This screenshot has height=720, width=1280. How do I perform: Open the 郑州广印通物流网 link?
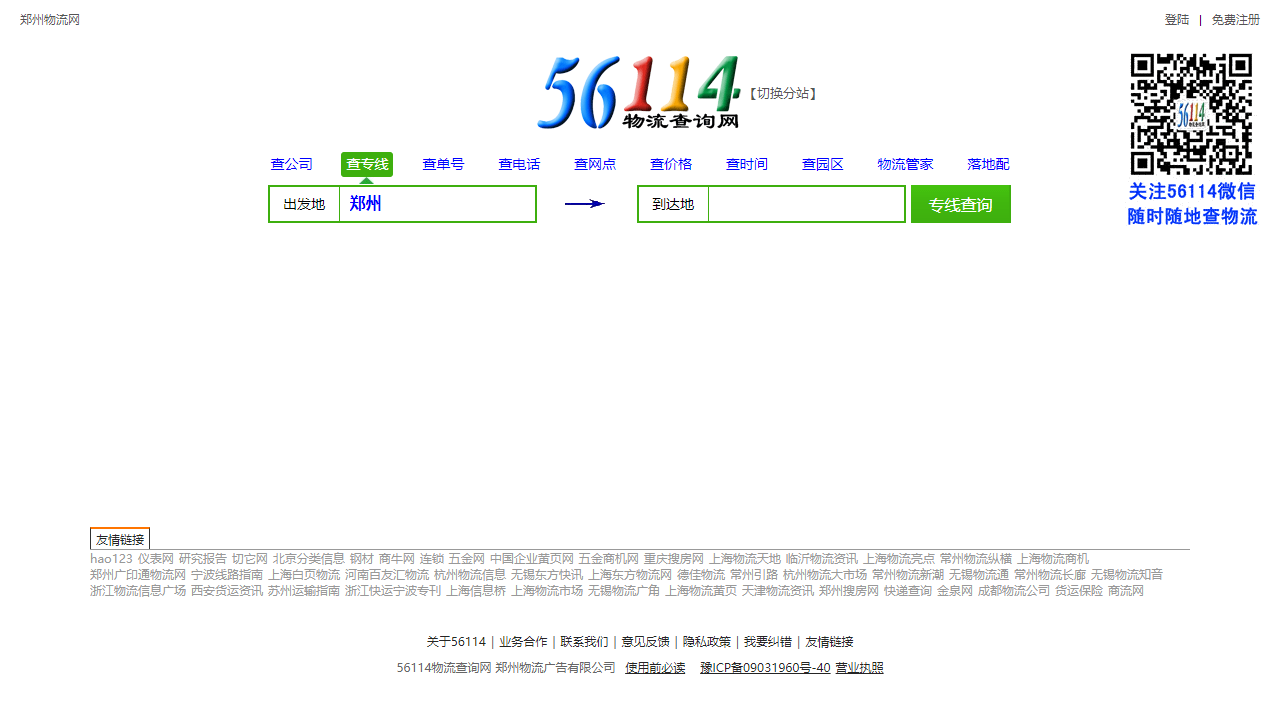tap(138, 575)
